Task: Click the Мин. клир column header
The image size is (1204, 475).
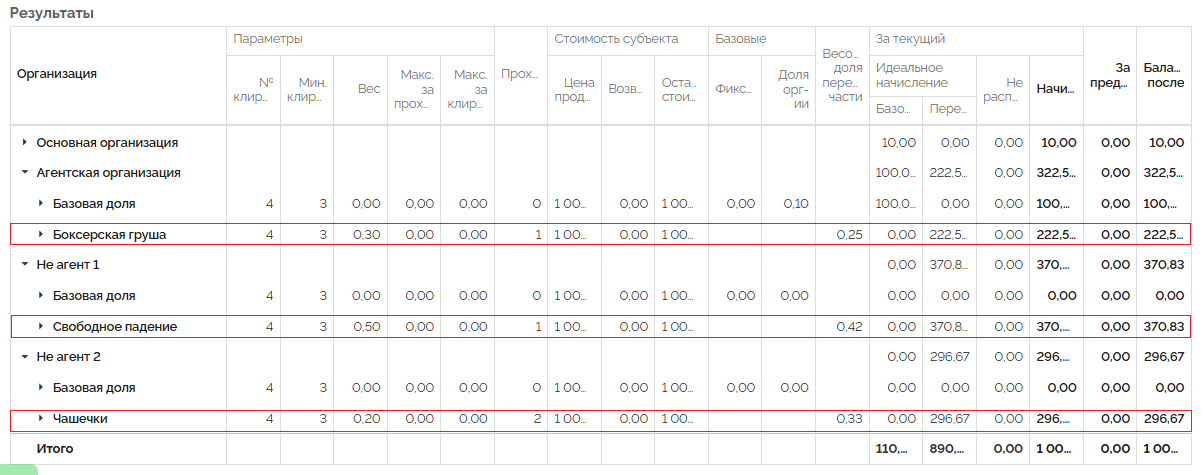Action: [x=306, y=89]
